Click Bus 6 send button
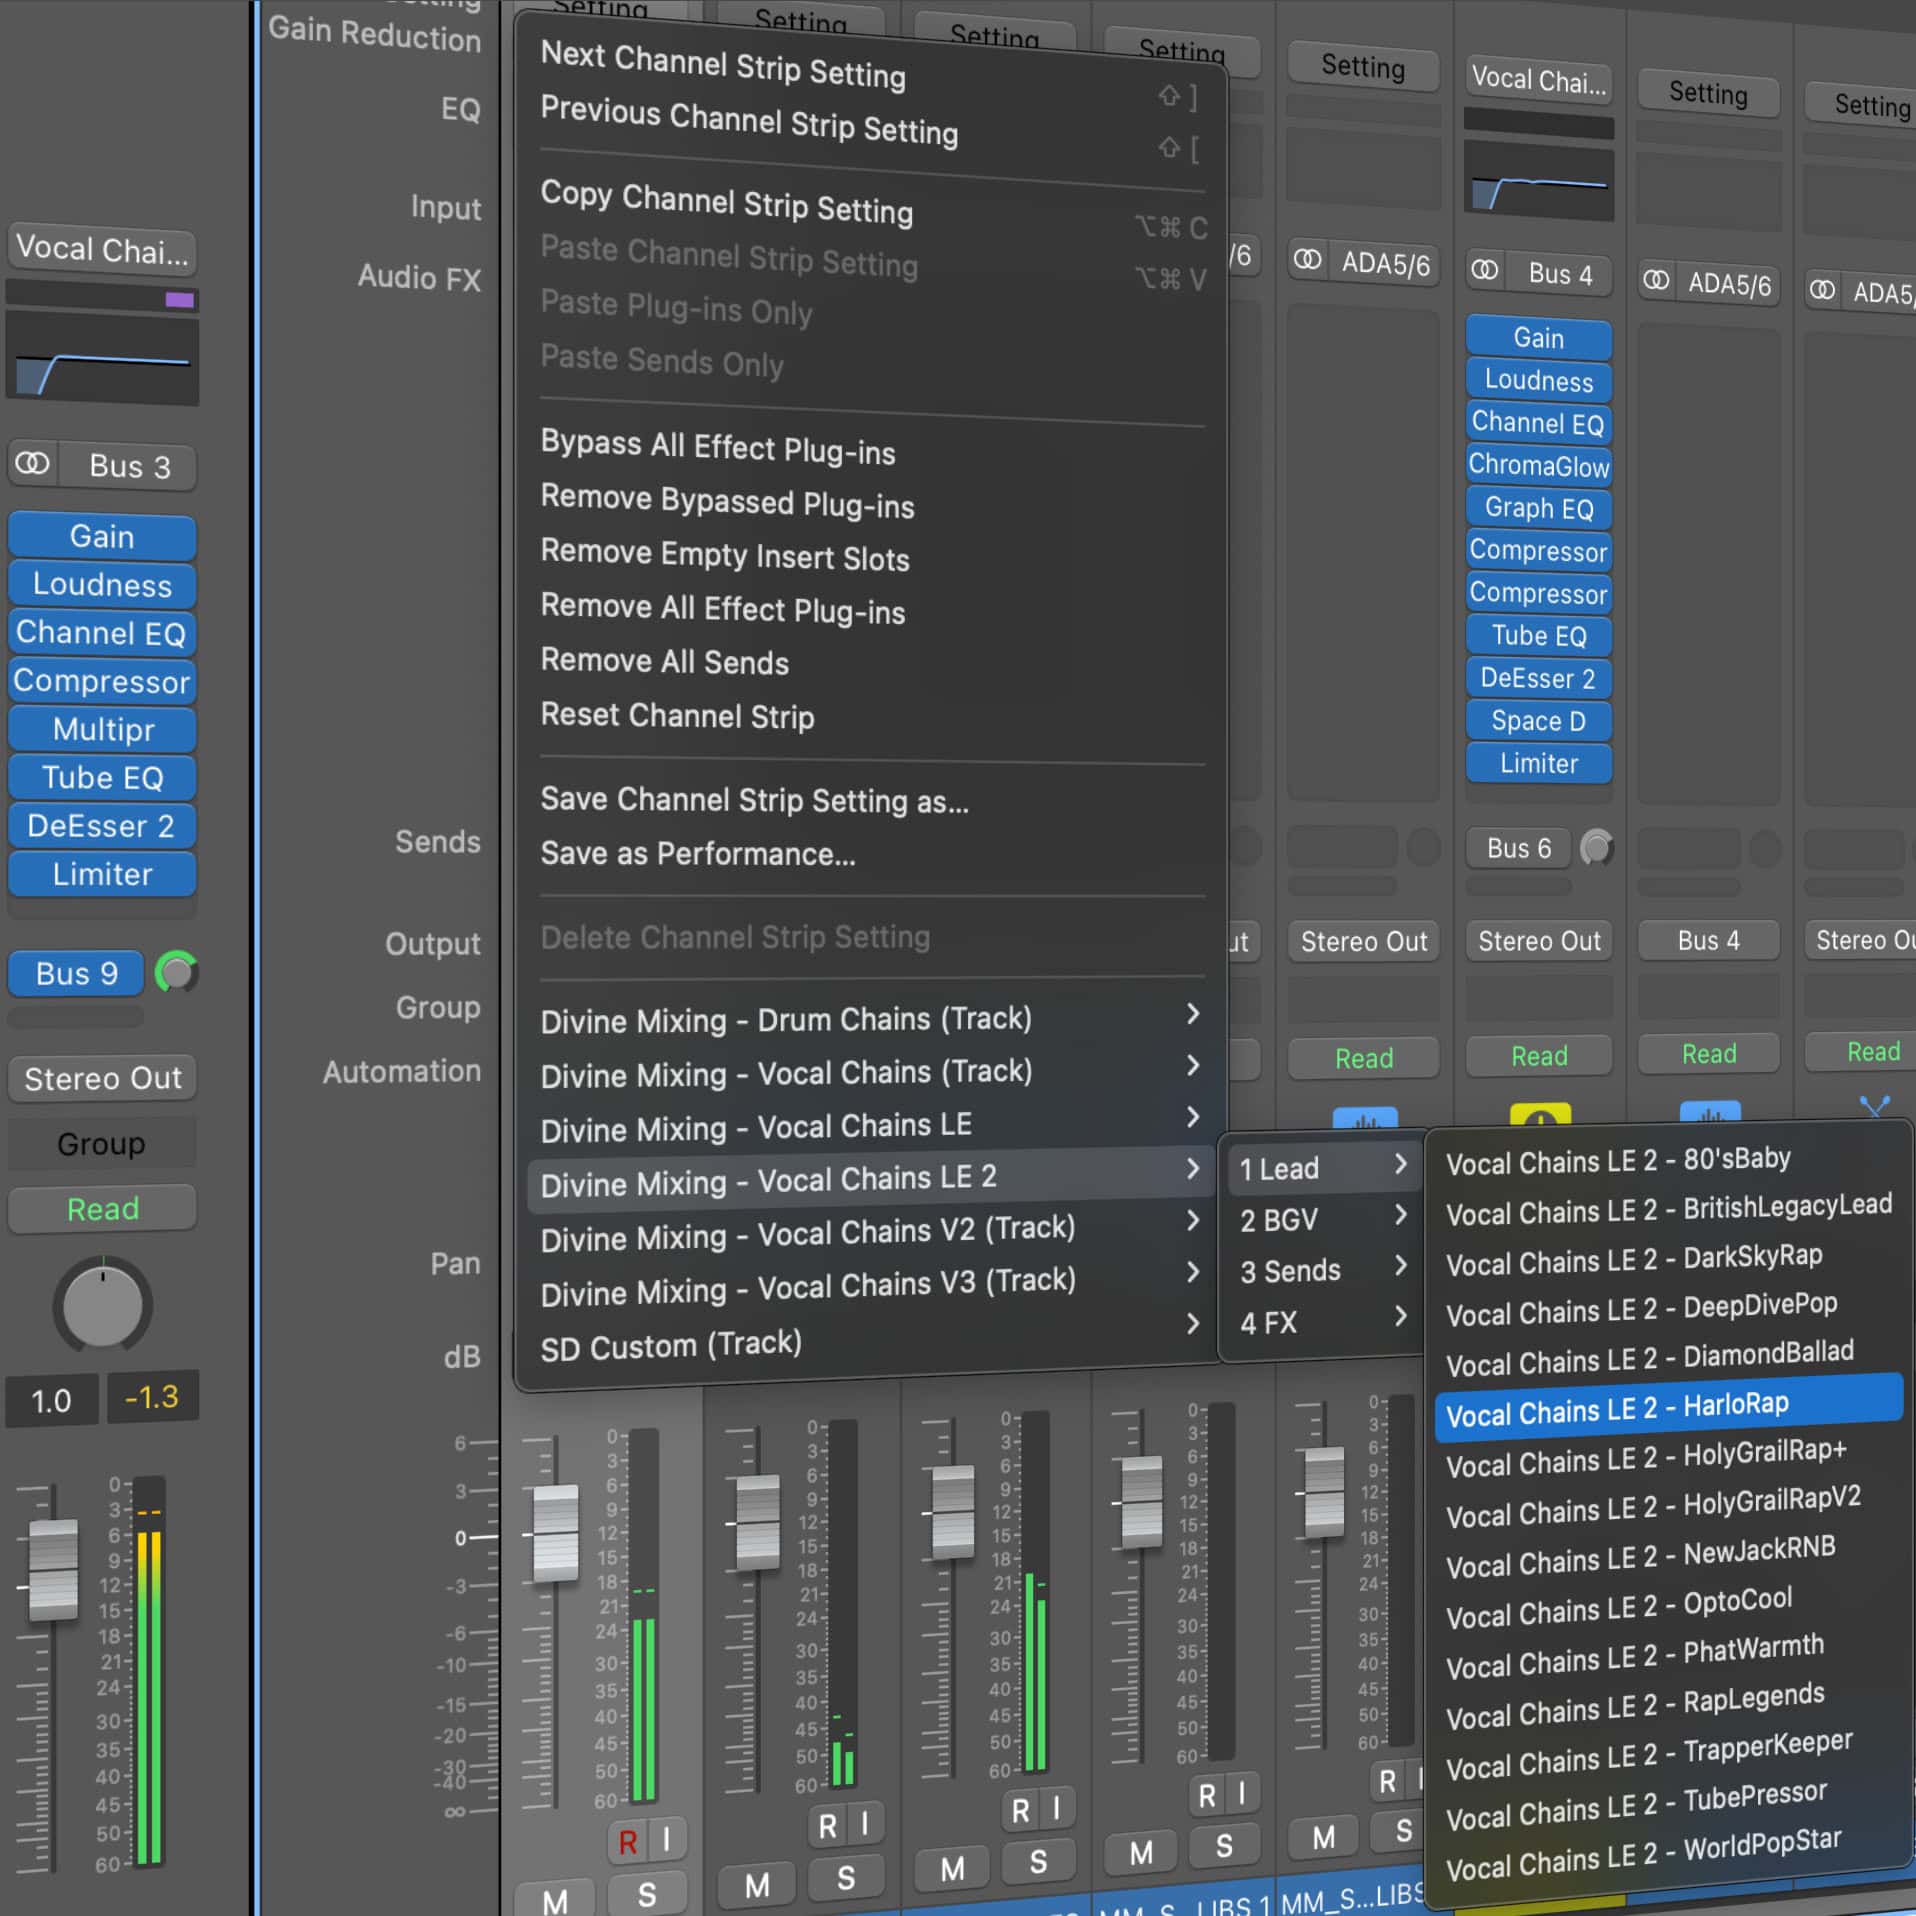Viewport: 1916px width, 1916px height. [x=1518, y=848]
